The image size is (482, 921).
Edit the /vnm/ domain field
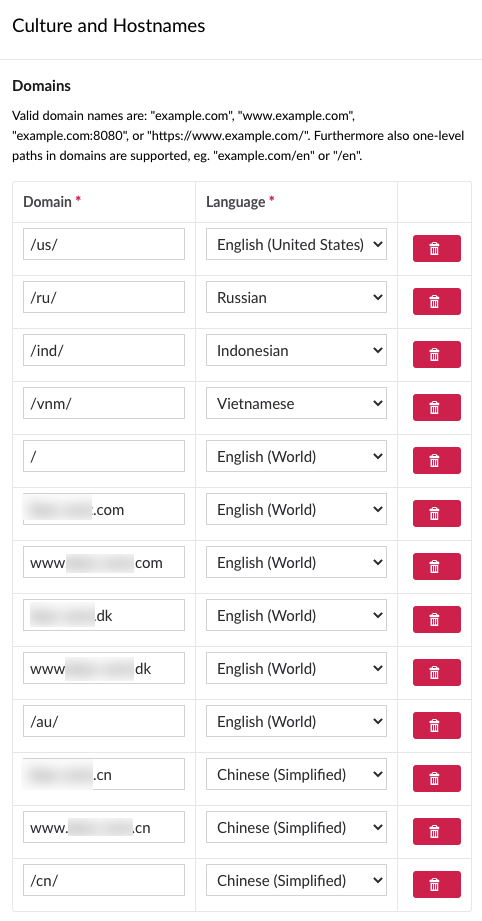[x=104, y=403]
